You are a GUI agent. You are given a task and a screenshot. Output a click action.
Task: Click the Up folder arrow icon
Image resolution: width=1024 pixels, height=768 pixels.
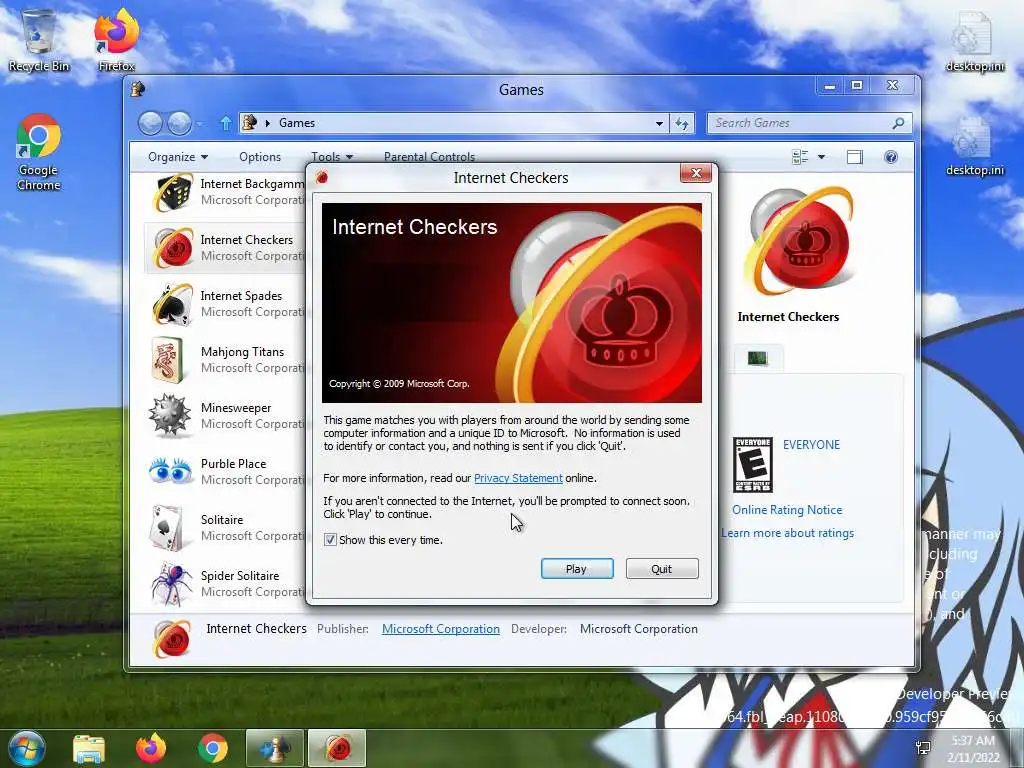tap(225, 123)
